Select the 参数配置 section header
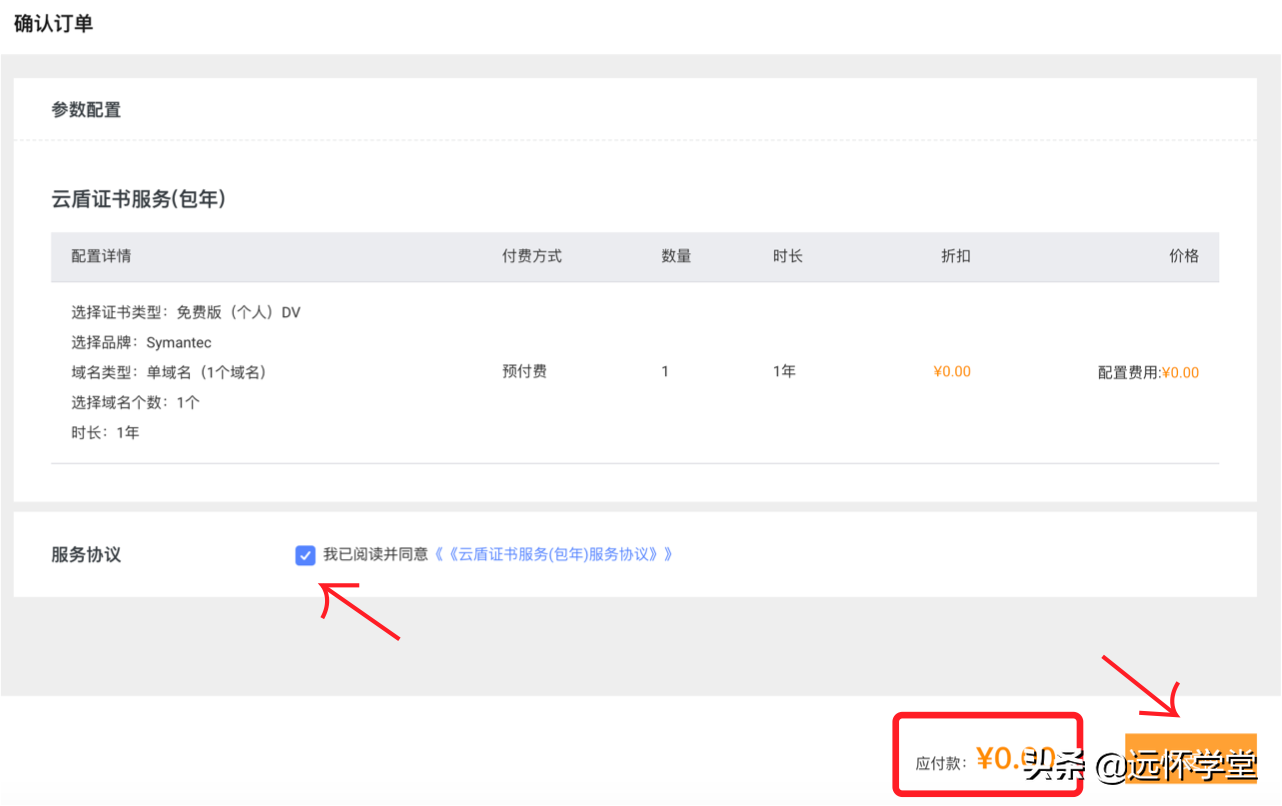Screen dimensions: 1282x806 (86, 110)
